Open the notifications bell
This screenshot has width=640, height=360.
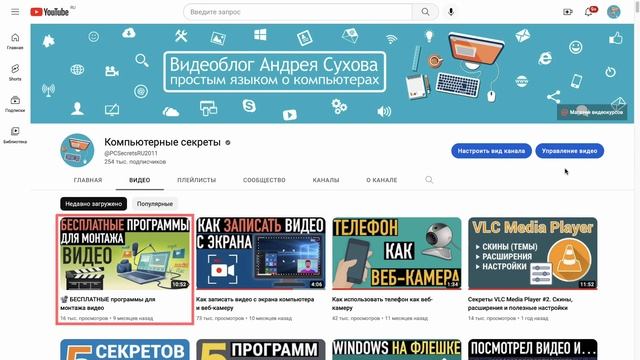(x=588, y=12)
